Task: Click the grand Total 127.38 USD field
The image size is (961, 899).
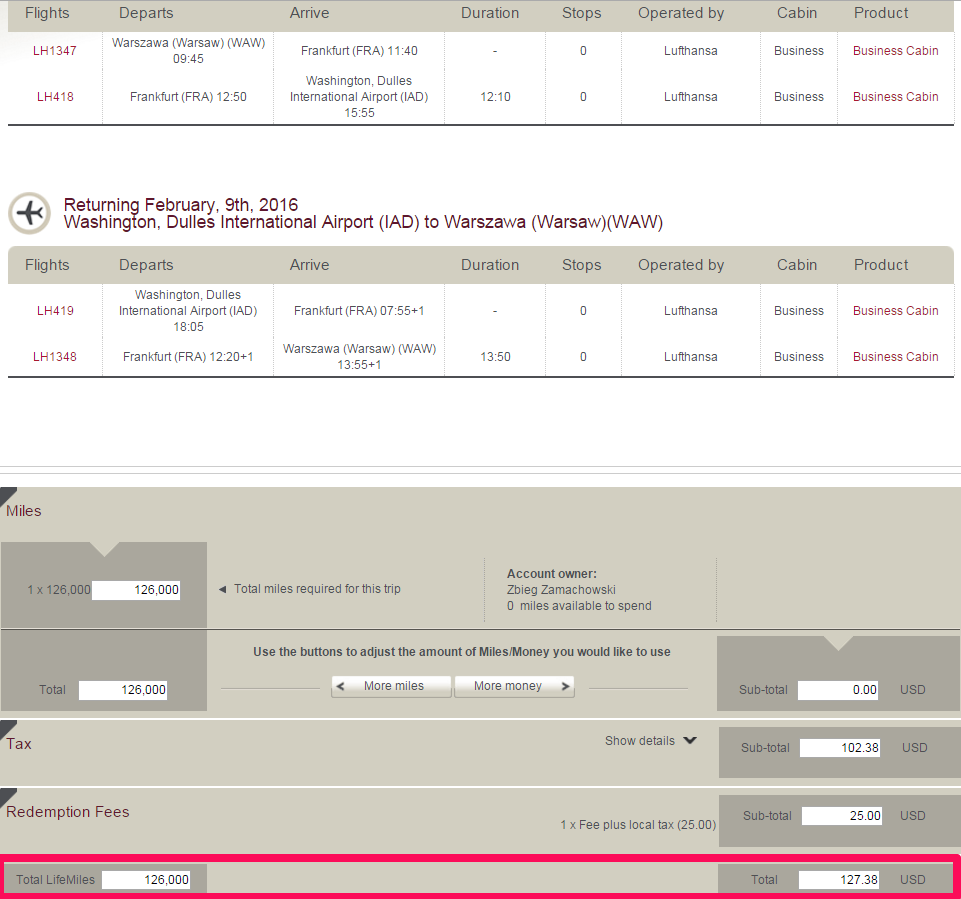Action: click(x=838, y=880)
